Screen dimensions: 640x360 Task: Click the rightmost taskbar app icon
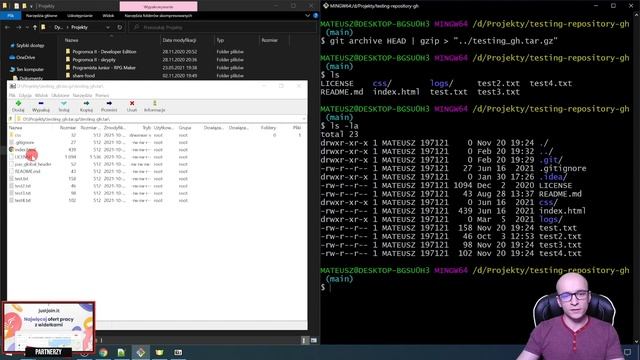(178, 352)
